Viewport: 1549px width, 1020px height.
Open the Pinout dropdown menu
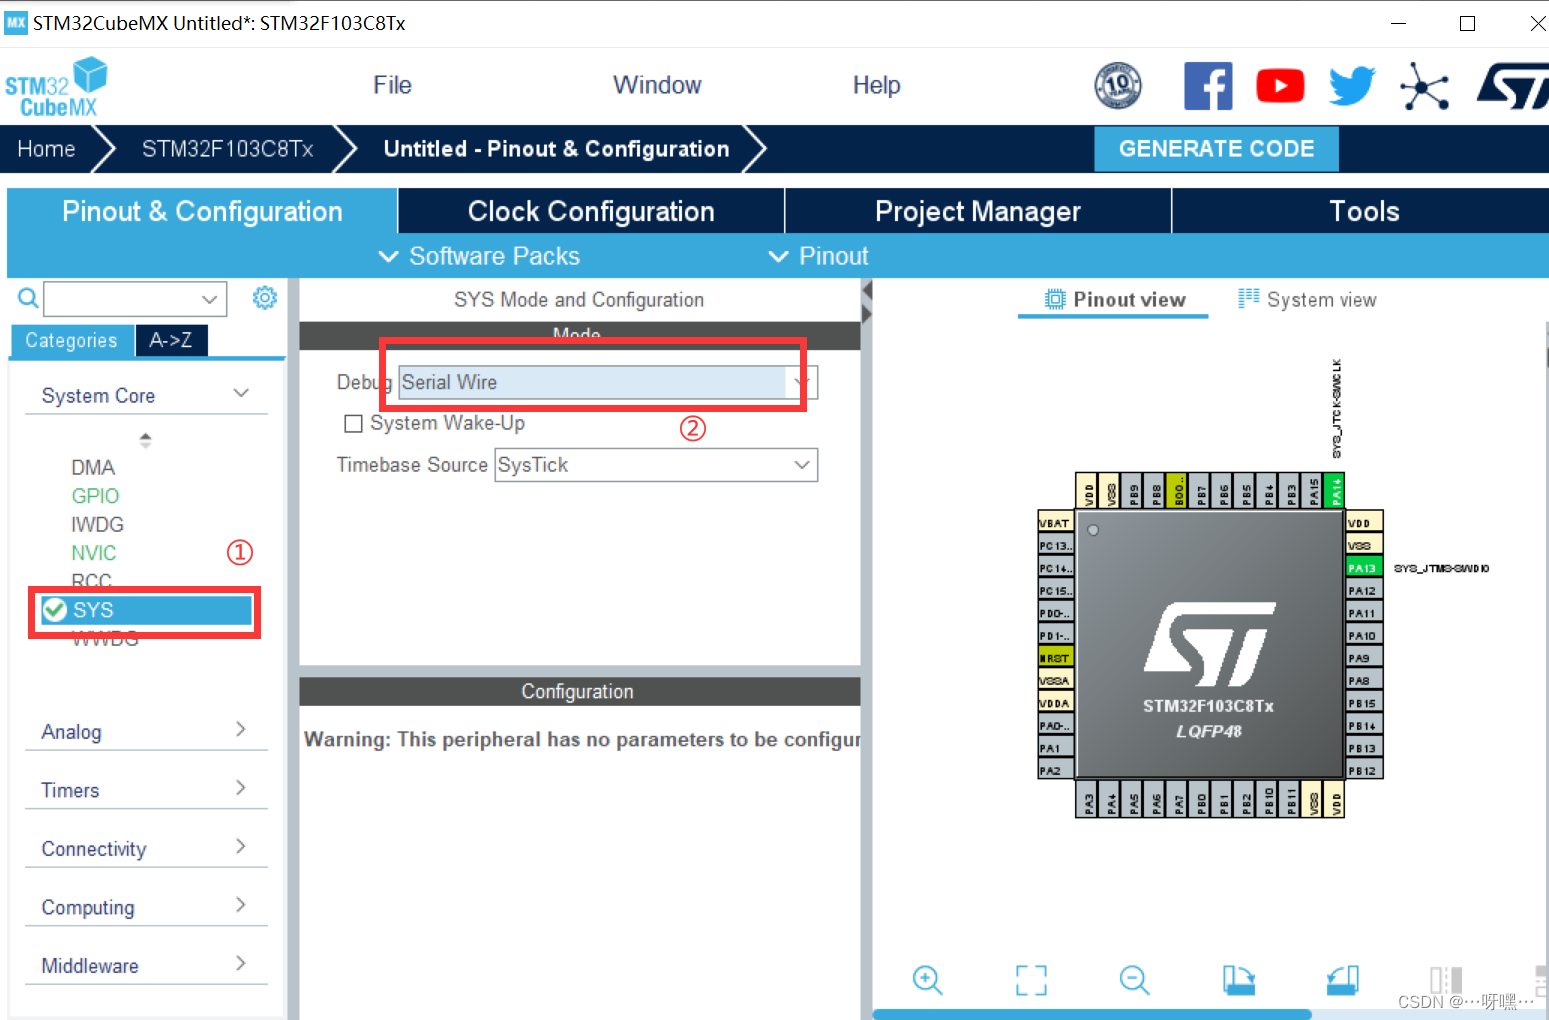tap(818, 256)
